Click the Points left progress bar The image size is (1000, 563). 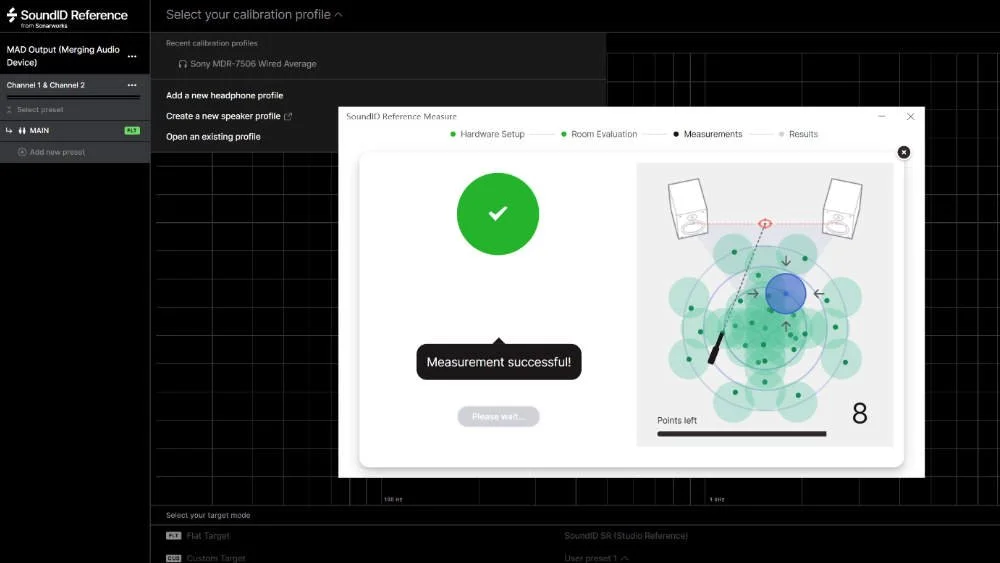(742, 434)
